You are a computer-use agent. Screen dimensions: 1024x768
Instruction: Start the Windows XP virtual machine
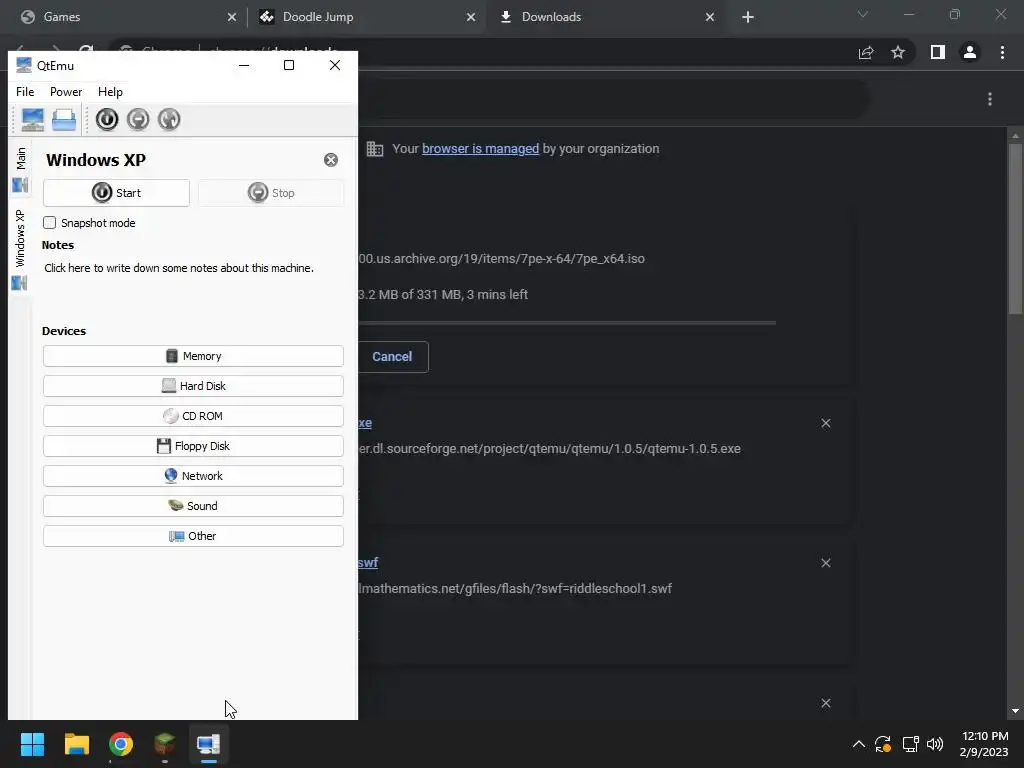(x=116, y=193)
